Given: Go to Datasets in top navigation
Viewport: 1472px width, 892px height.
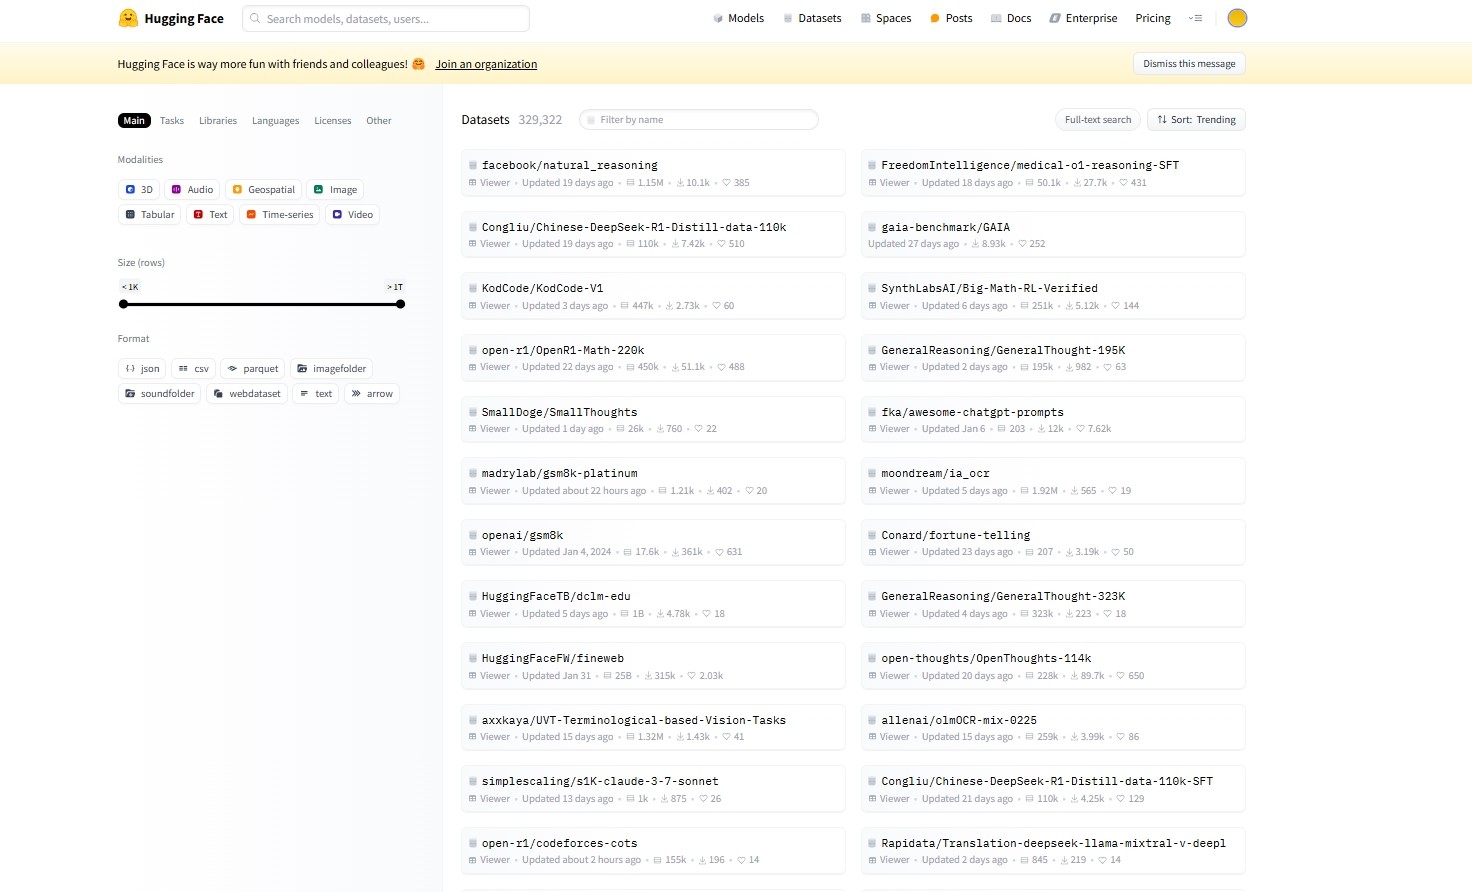Looking at the screenshot, I should 812,18.
